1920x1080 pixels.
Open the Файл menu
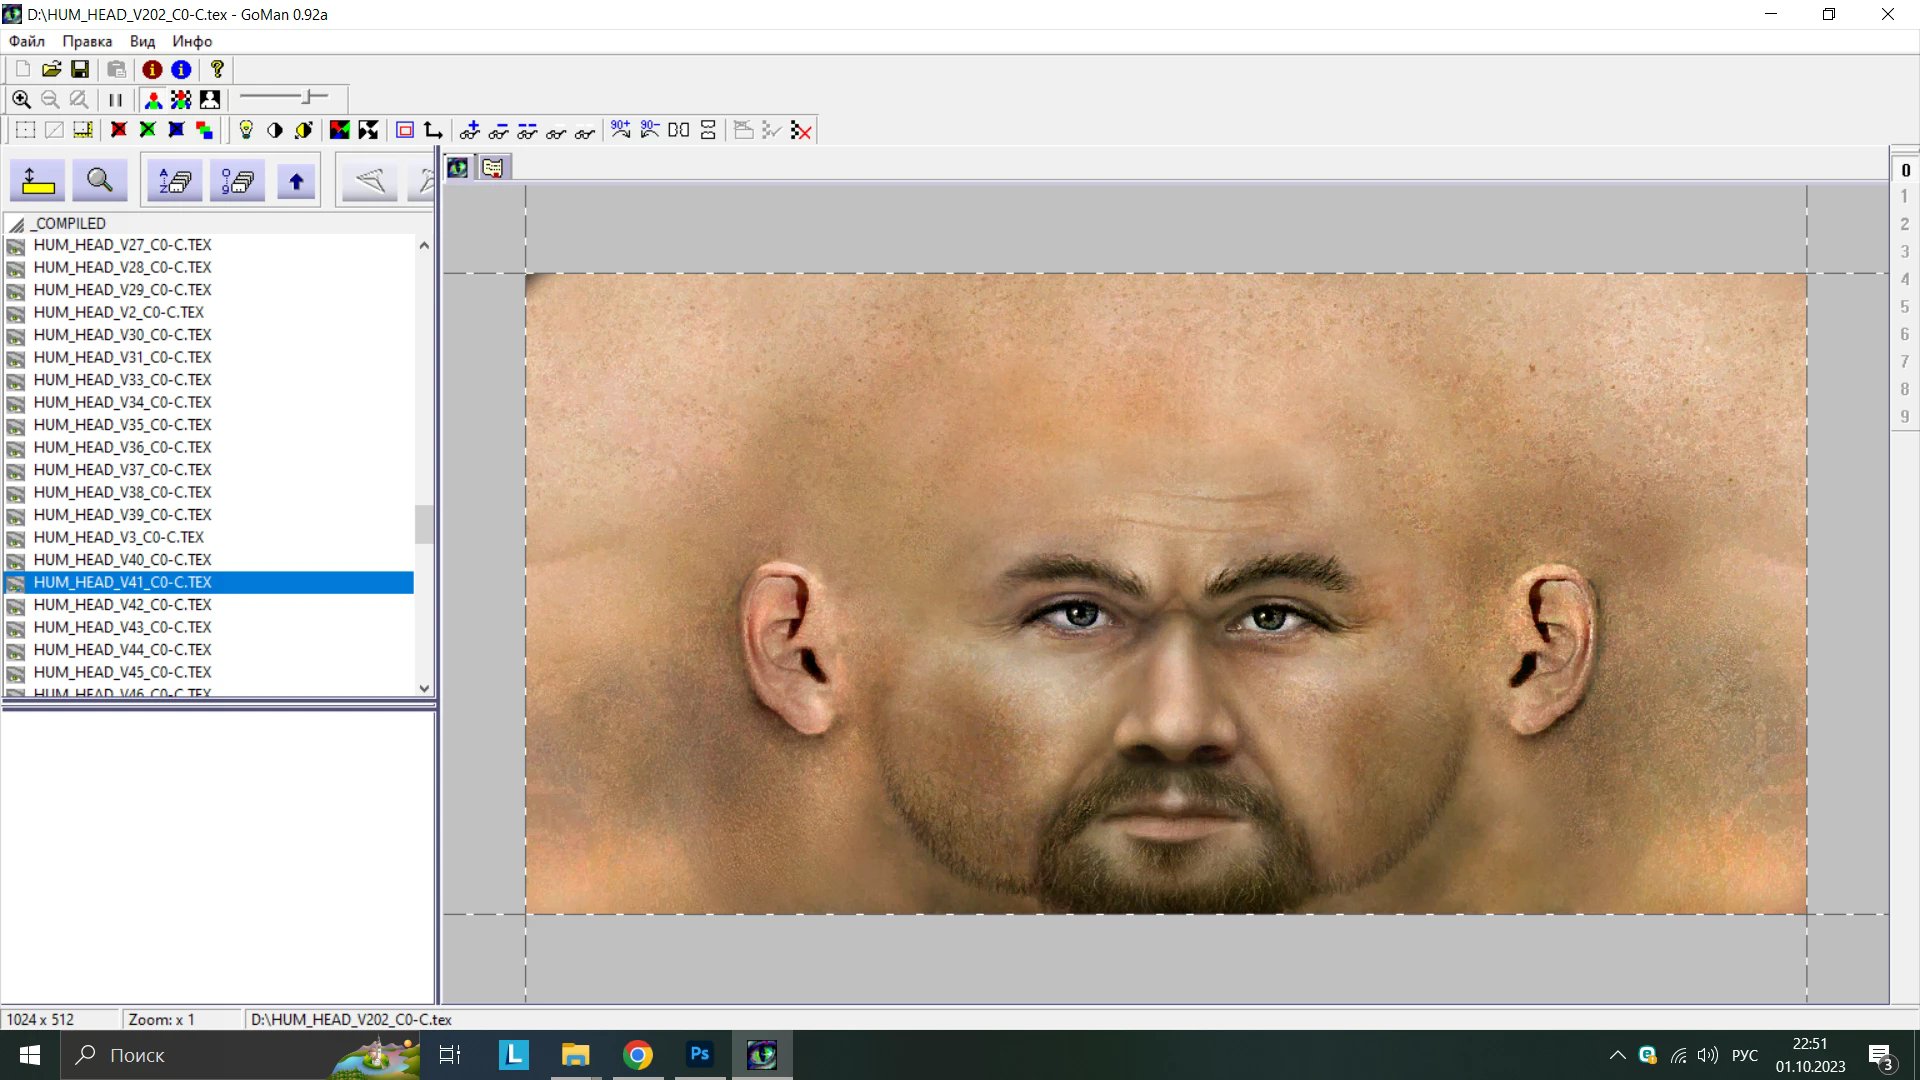click(27, 41)
